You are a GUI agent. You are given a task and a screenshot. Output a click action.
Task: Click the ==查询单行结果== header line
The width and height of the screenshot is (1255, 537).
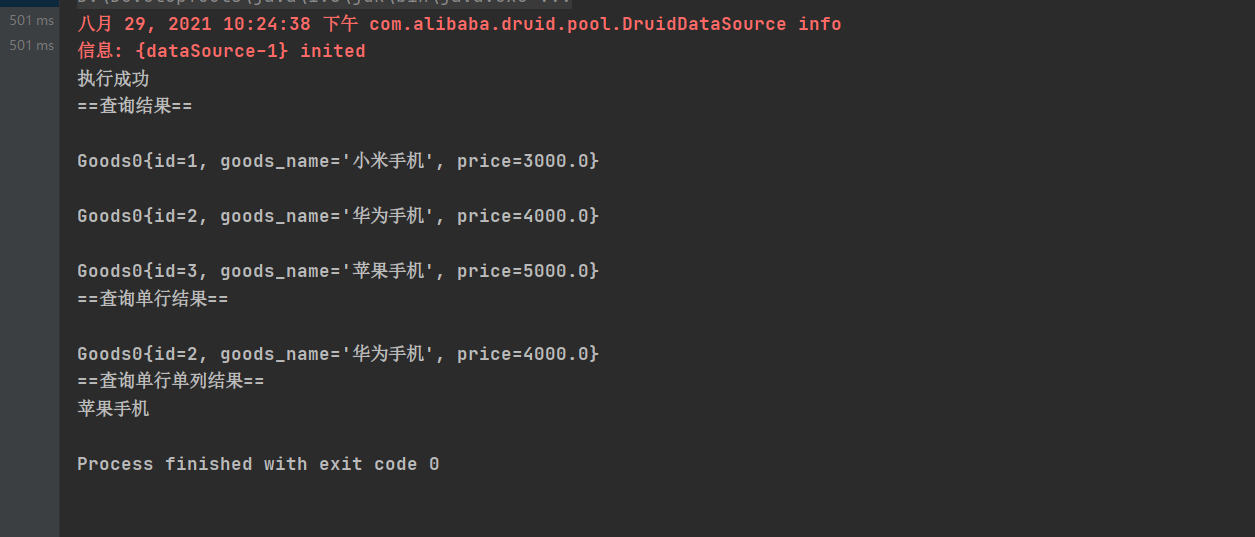pyautogui.click(x=153, y=299)
